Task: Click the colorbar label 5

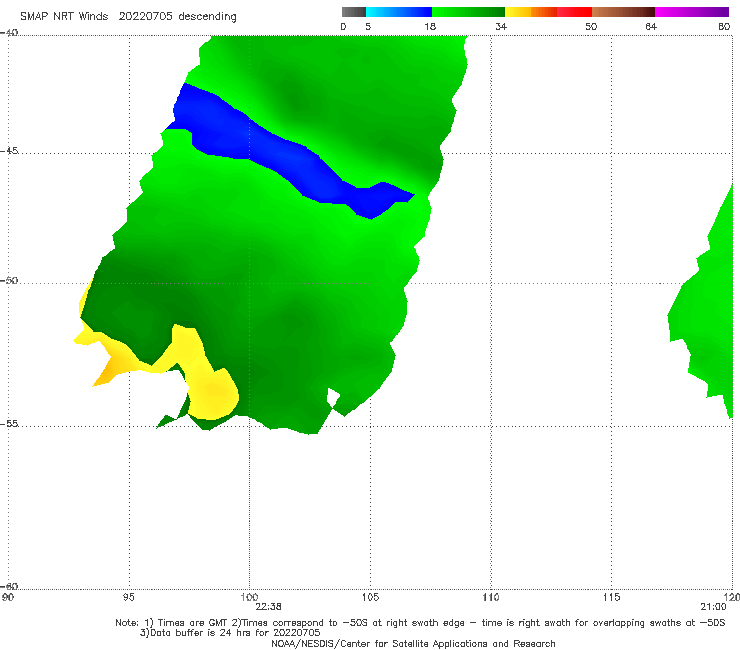Action: [x=368, y=26]
